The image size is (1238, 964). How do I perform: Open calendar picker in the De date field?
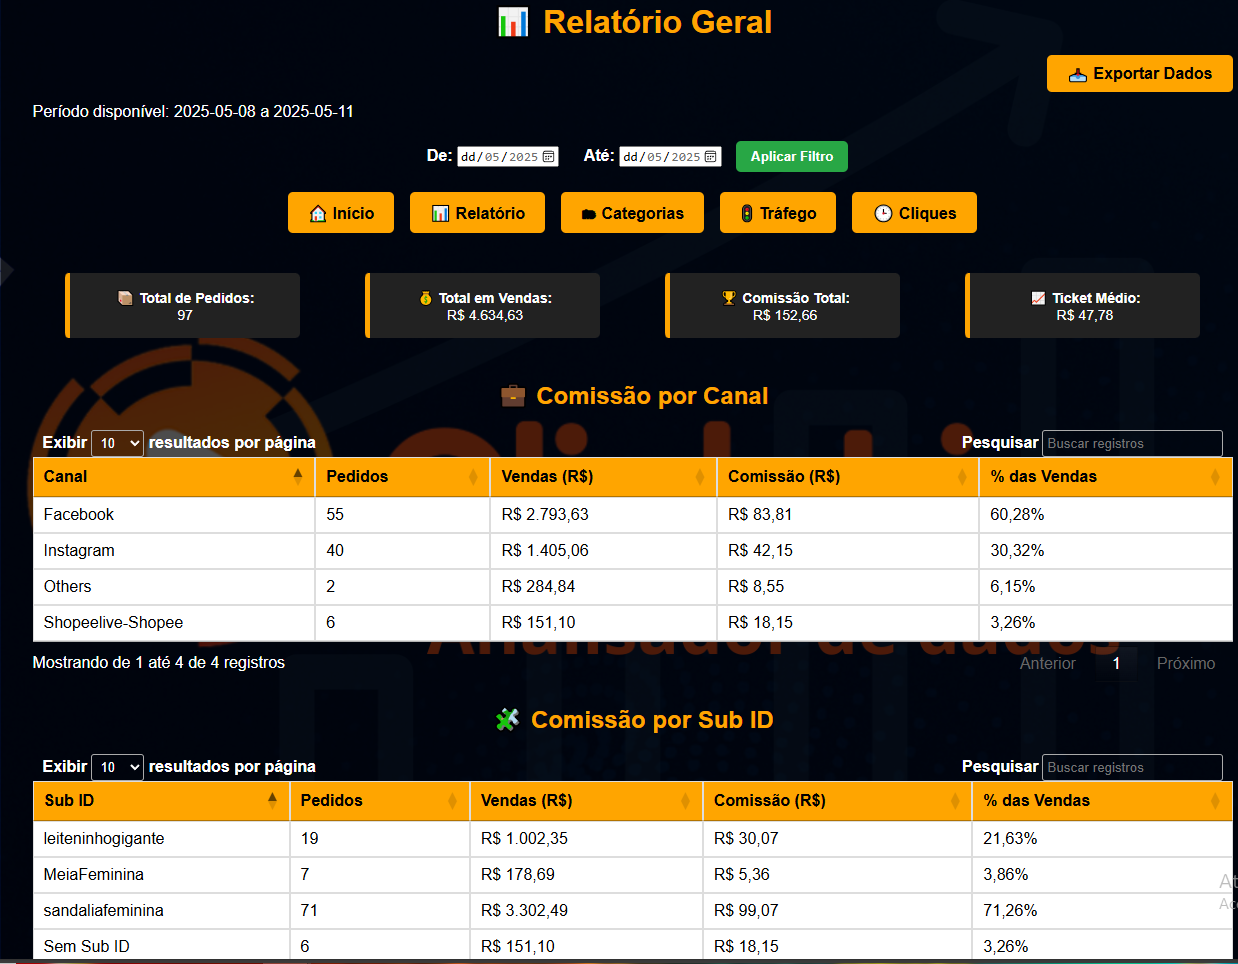point(549,157)
